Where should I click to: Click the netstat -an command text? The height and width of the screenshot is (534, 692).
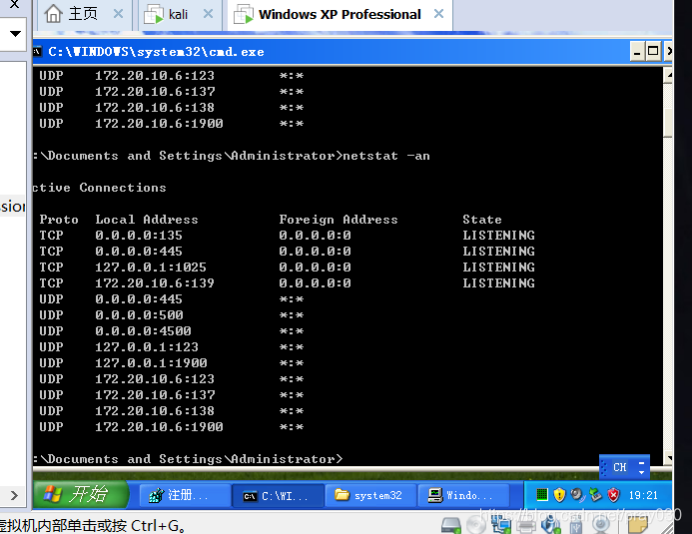386,156
